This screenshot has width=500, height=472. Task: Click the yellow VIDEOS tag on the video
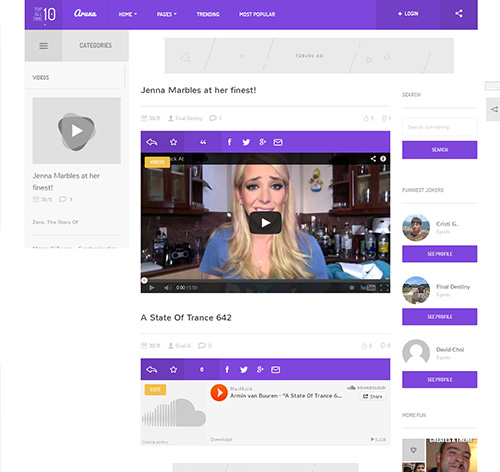point(157,162)
